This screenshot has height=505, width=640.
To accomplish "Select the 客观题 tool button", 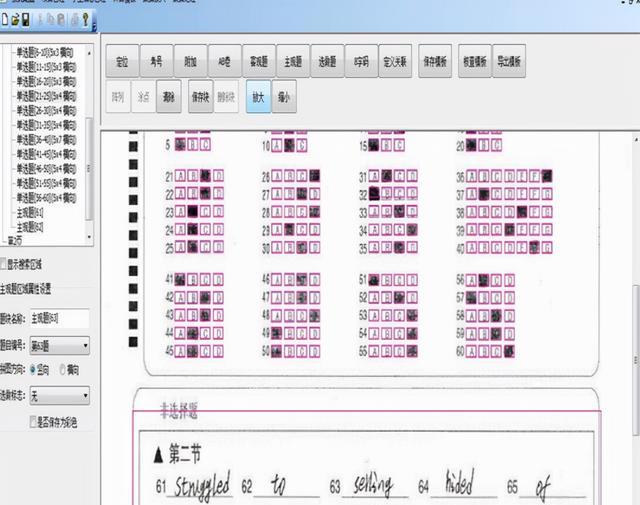I will click(259, 61).
